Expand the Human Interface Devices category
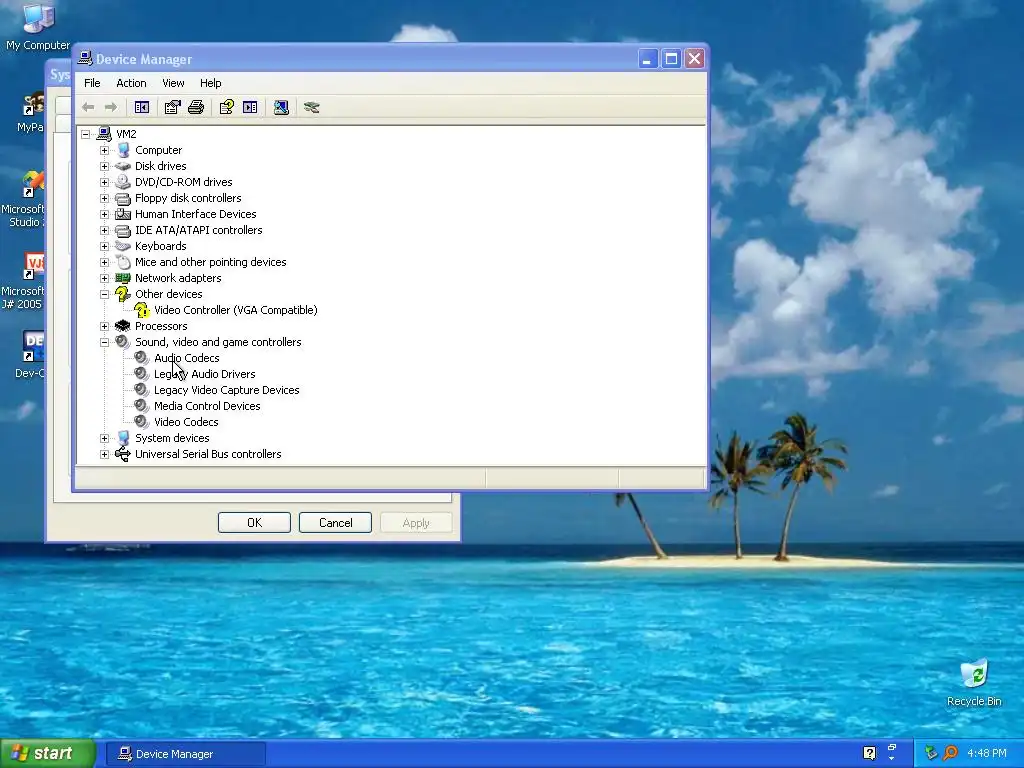 104,214
